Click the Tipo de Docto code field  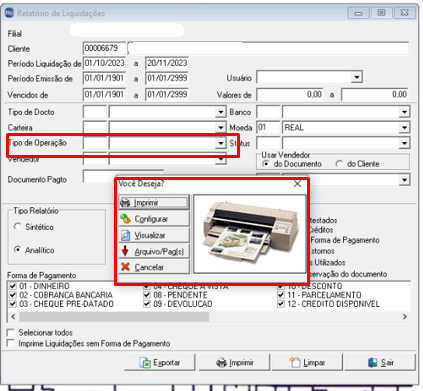tap(95, 112)
